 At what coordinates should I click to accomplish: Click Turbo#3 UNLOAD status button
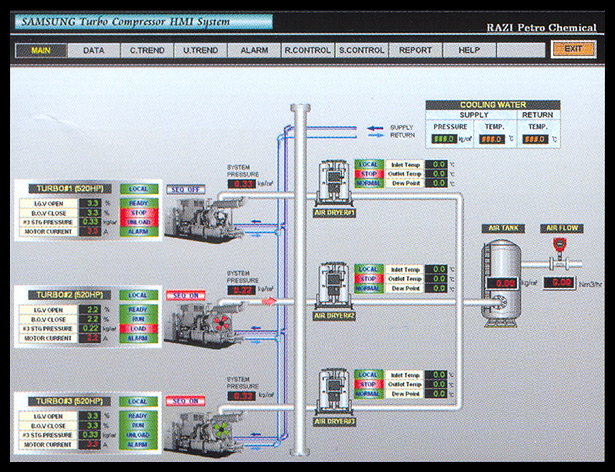(x=138, y=435)
